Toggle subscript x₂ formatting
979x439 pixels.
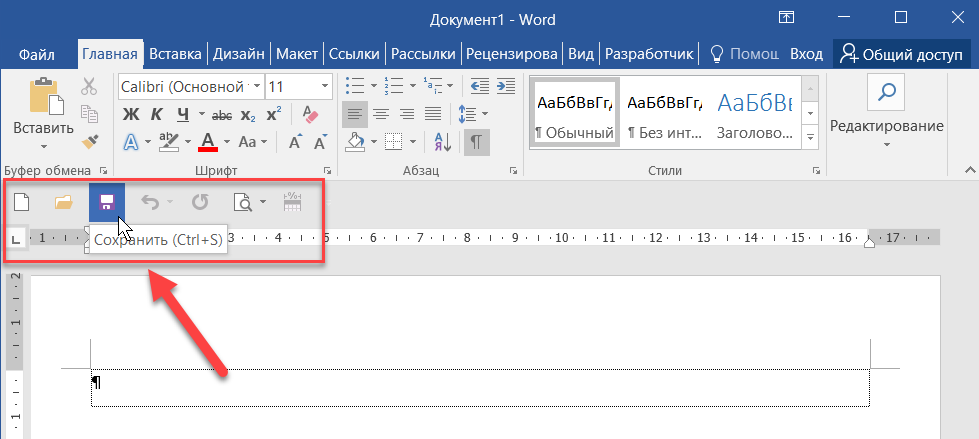pos(248,115)
